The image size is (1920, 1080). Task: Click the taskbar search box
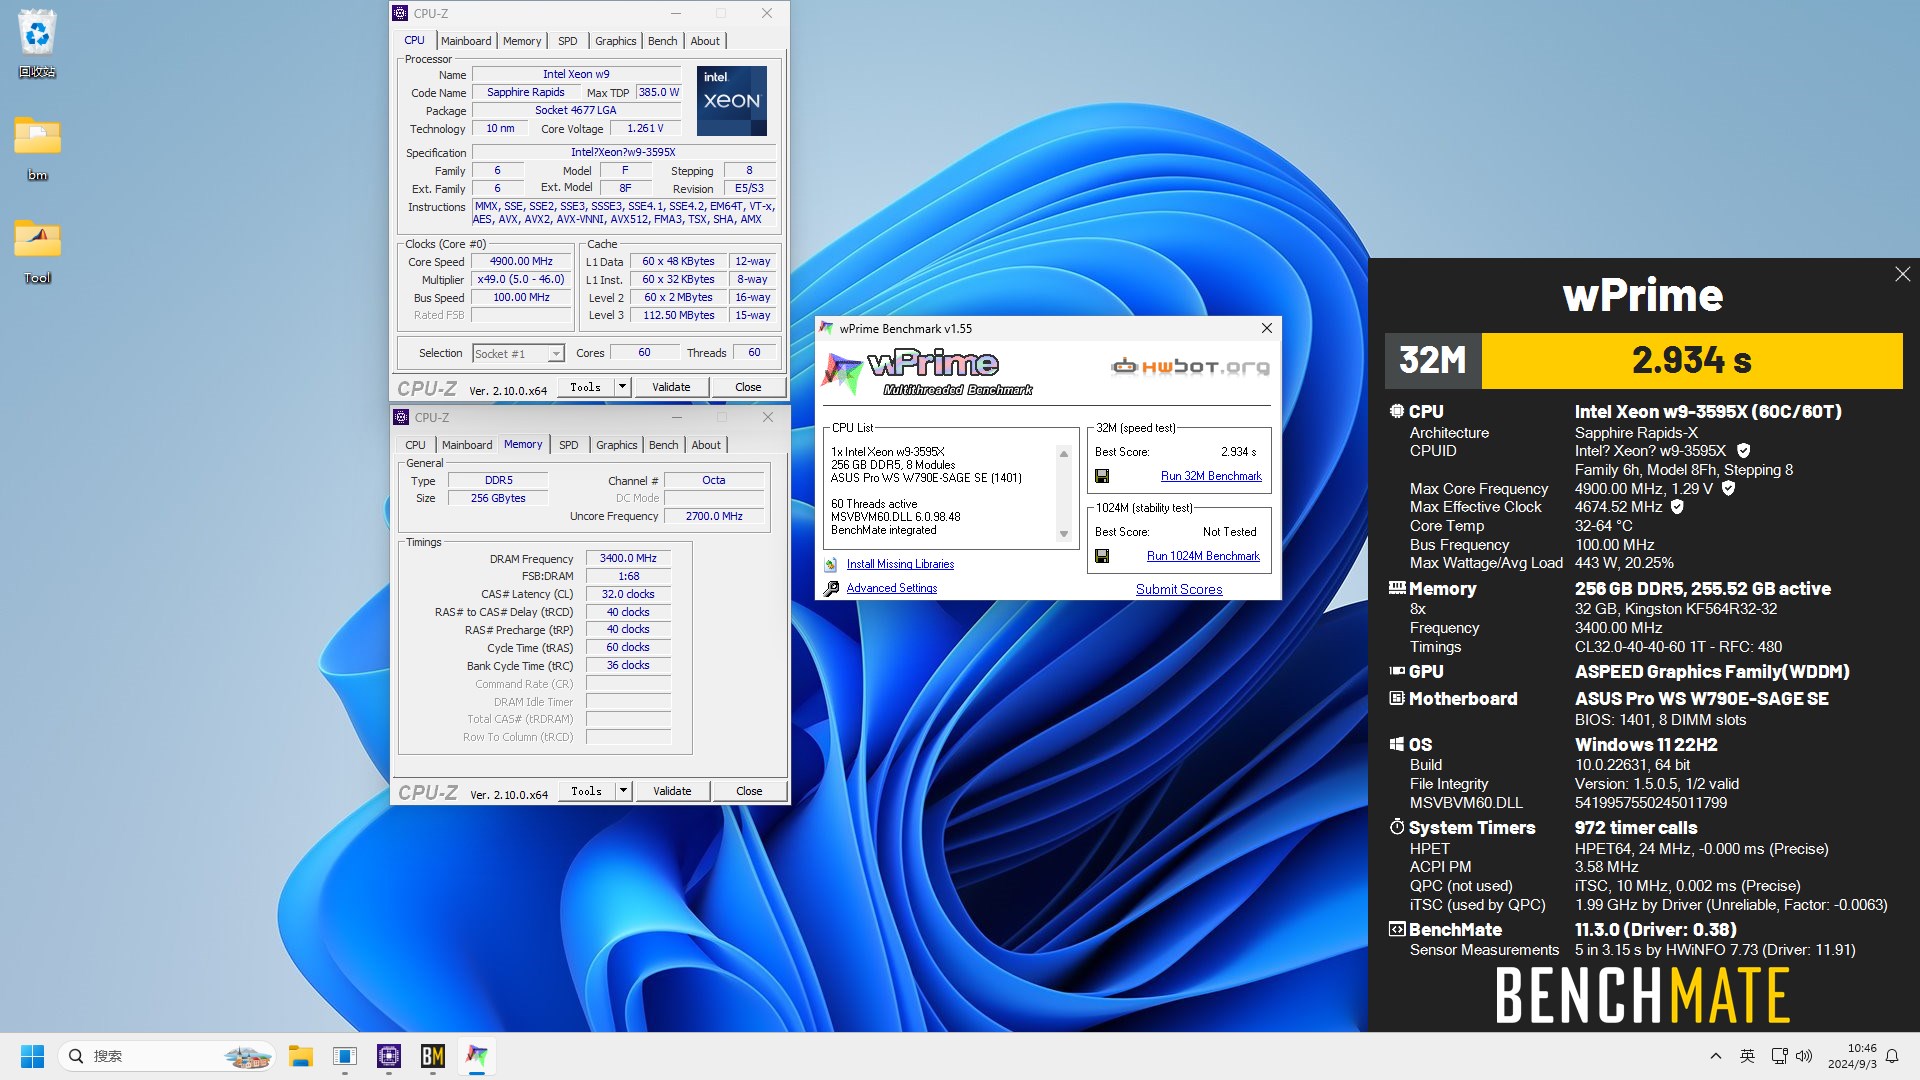(168, 1056)
